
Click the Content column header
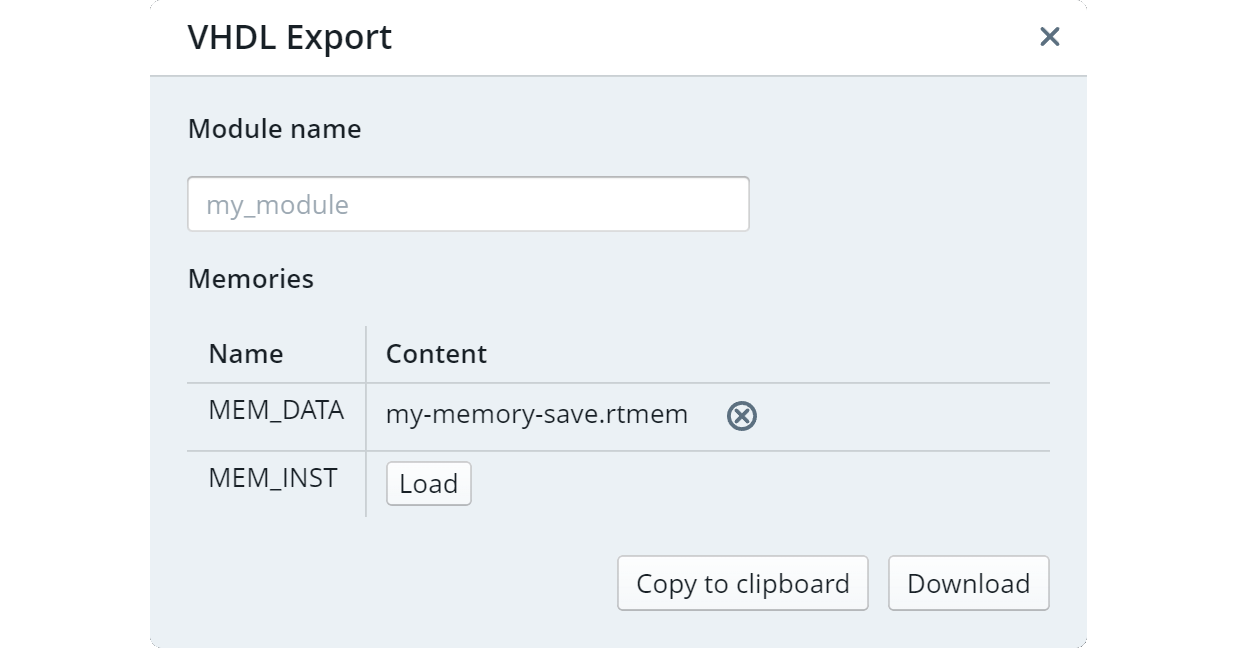coord(436,354)
